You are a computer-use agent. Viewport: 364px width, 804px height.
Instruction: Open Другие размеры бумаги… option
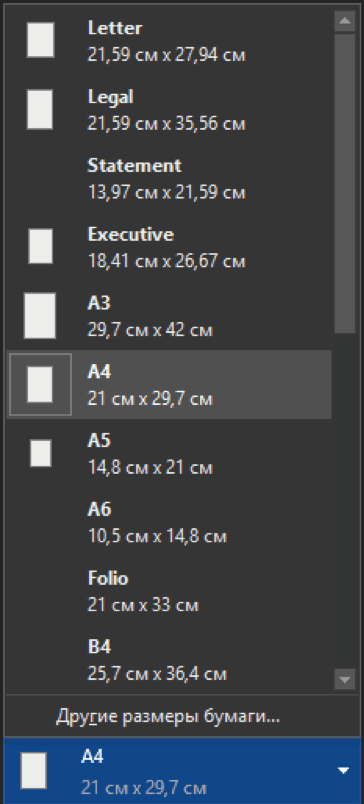pyautogui.click(x=168, y=716)
